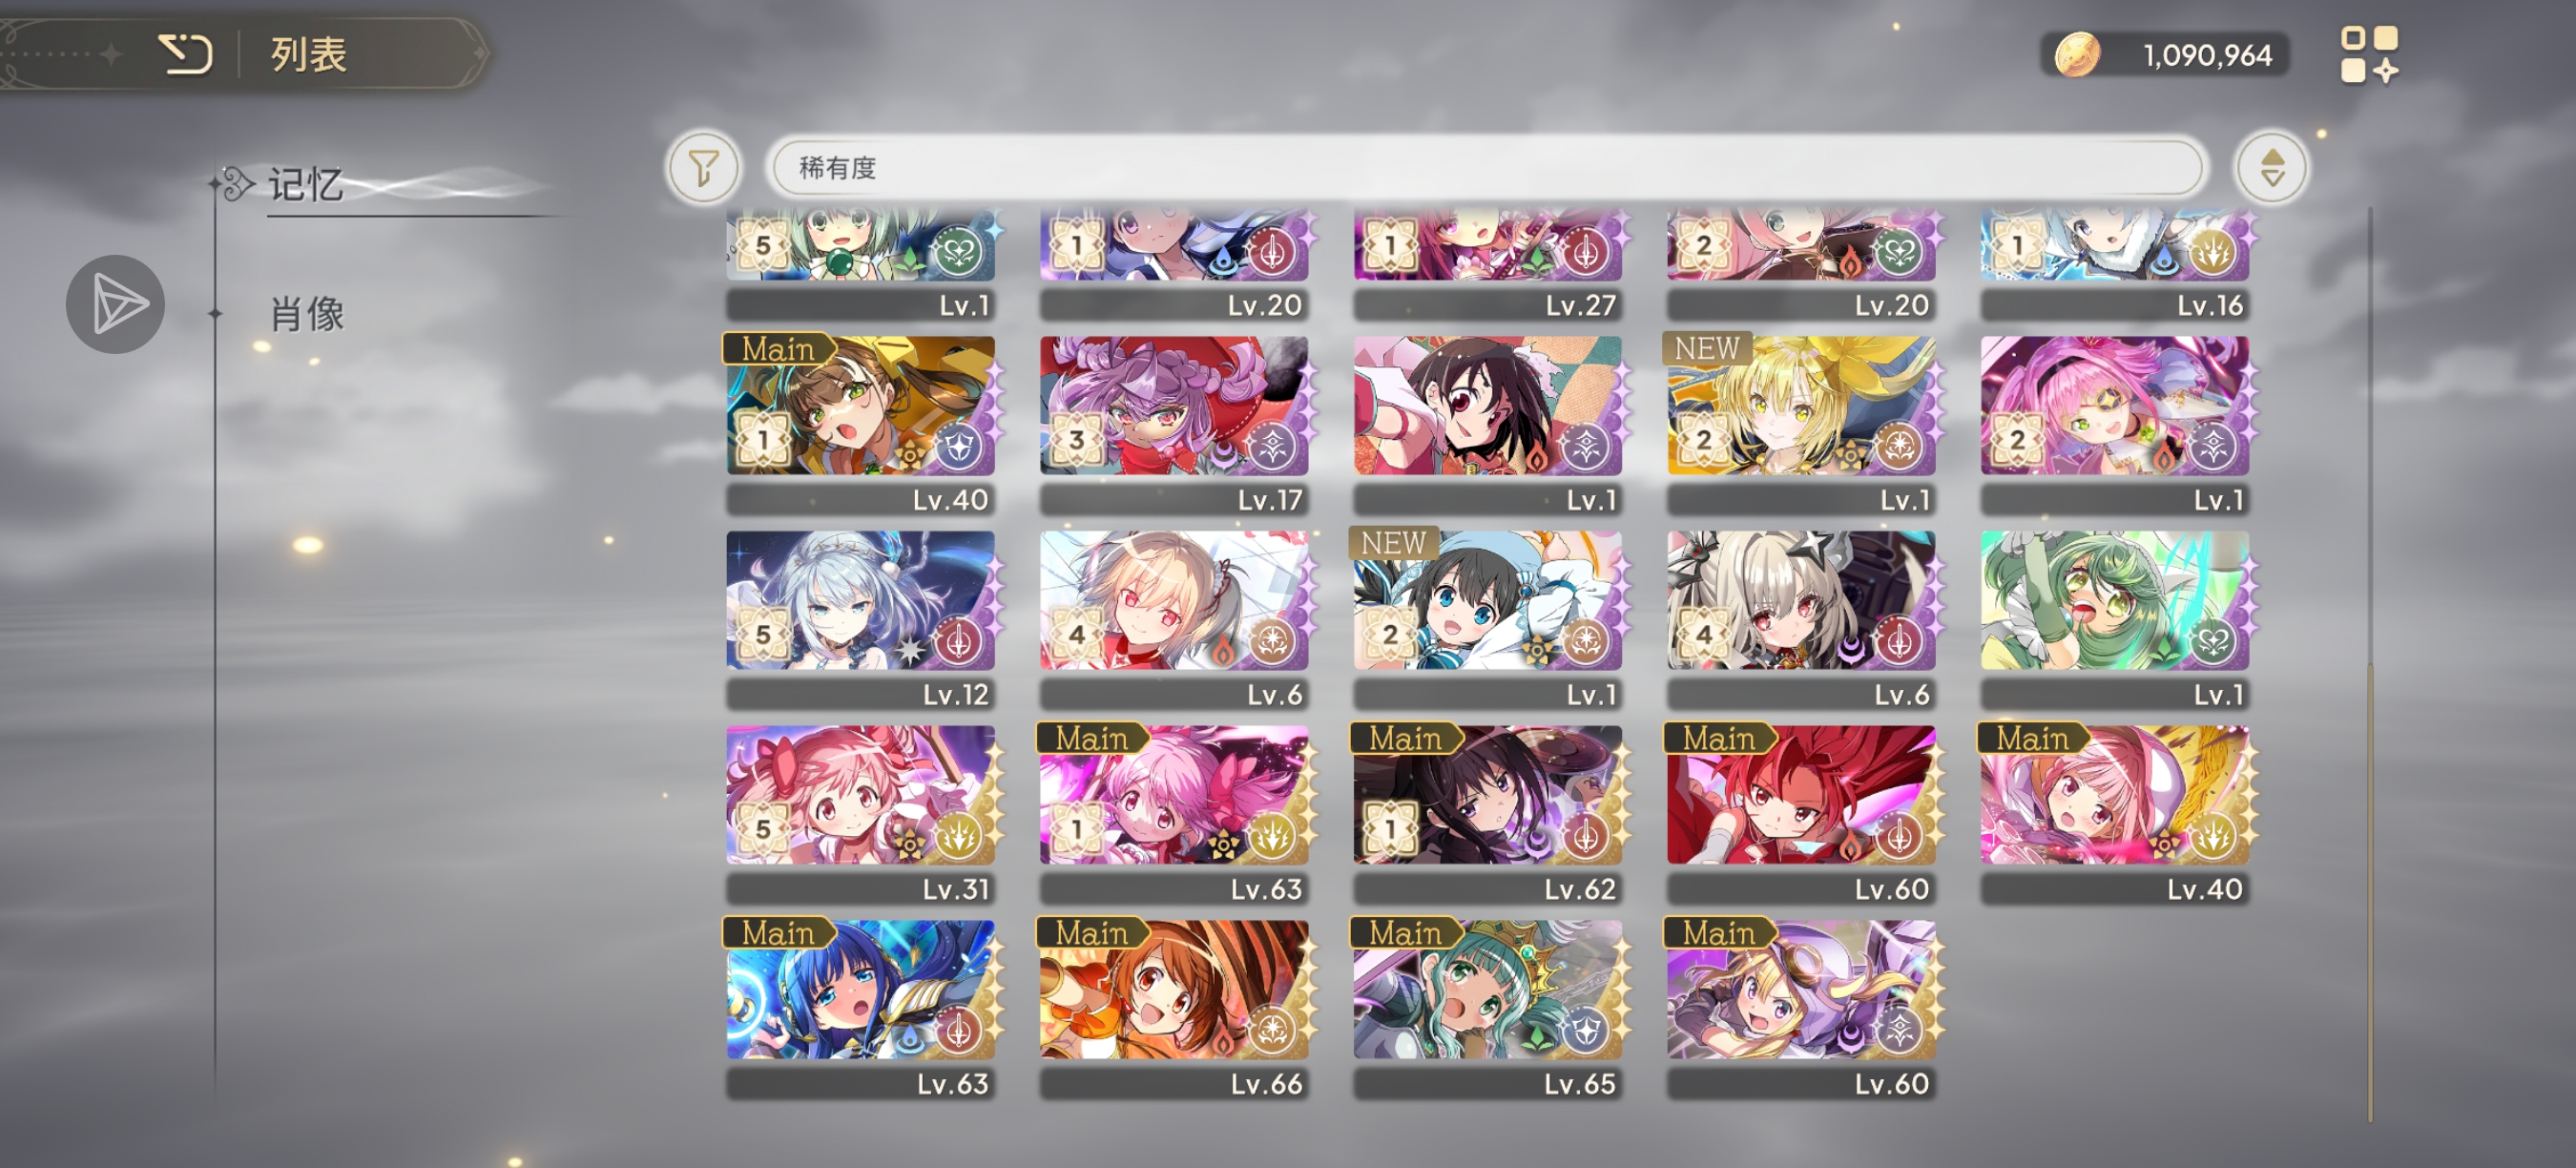Click the 1,090,964 coin balance
The height and width of the screenshot is (1168, 2576).
(2207, 55)
